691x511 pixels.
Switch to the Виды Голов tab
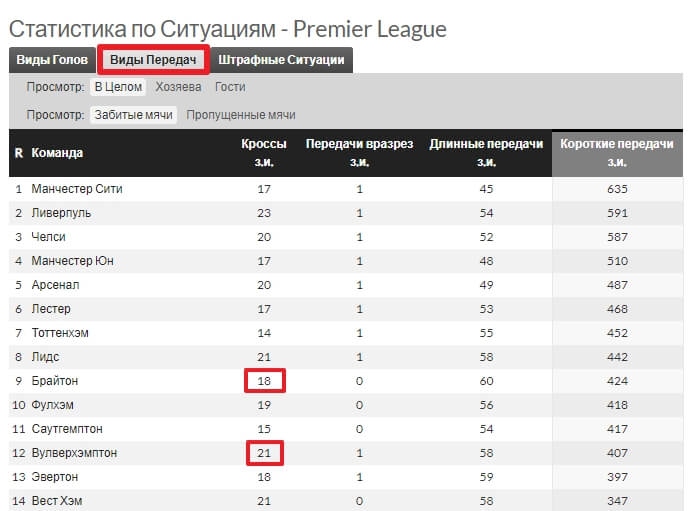click(52, 60)
